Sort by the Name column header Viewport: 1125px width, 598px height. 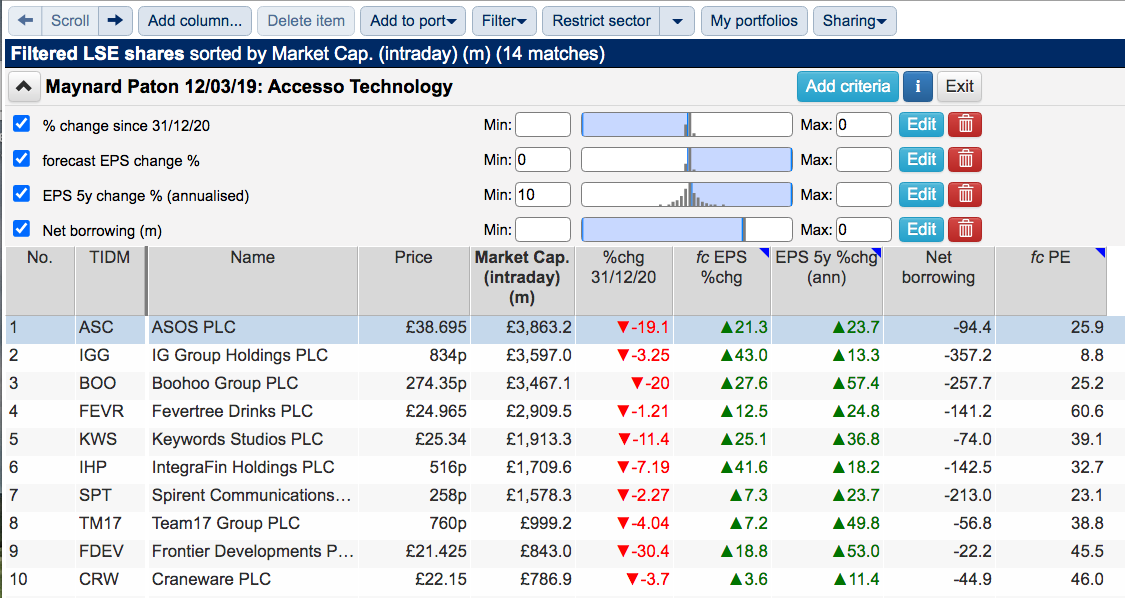tap(253, 281)
